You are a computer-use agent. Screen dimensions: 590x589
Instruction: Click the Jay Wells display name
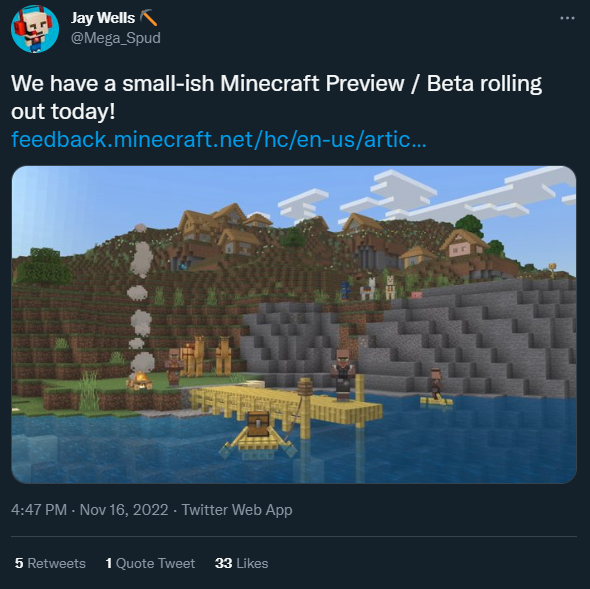tap(103, 18)
